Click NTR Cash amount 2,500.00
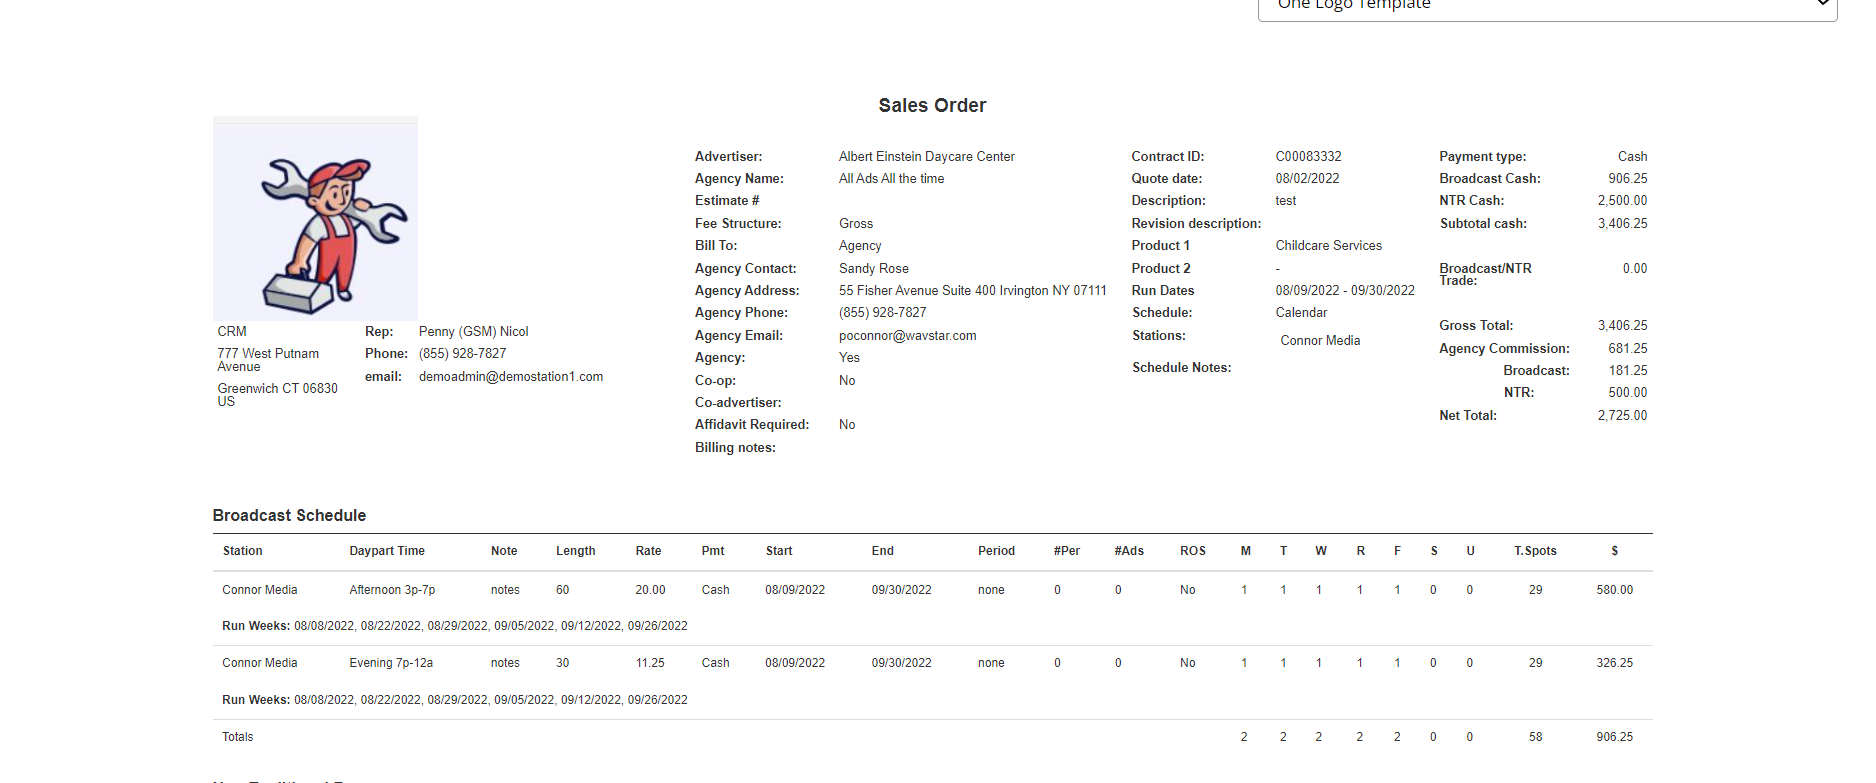Viewport: 1876px width, 783px height. point(1622,201)
